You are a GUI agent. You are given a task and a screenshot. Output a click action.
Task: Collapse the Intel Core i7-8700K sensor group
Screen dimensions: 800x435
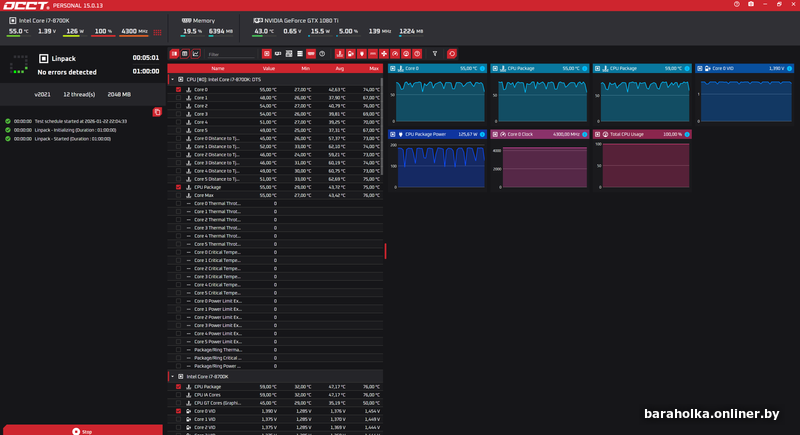pyautogui.click(x=172, y=376)
